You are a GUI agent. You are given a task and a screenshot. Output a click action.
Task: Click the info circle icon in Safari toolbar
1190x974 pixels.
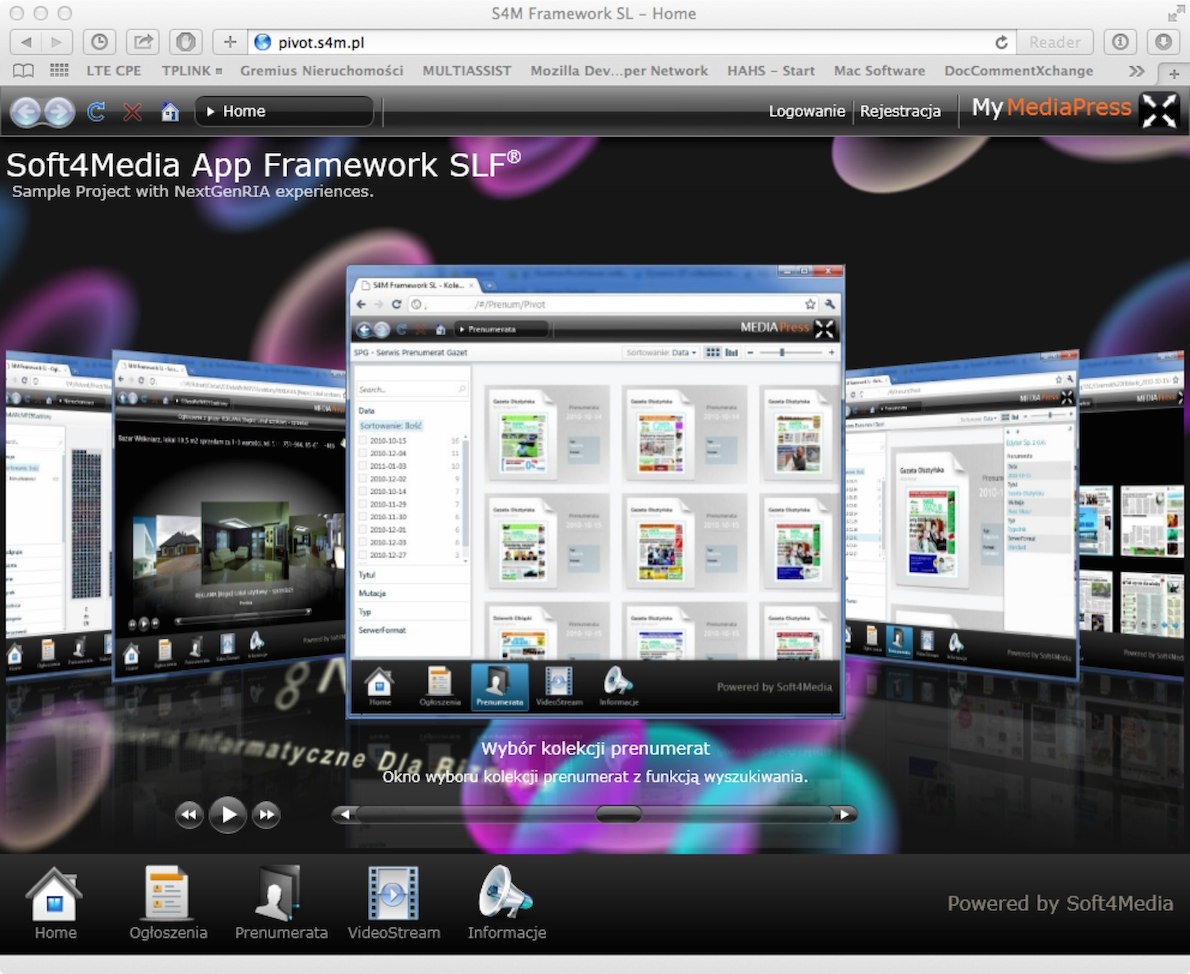pyautogui.click(x=1119, y=42)
